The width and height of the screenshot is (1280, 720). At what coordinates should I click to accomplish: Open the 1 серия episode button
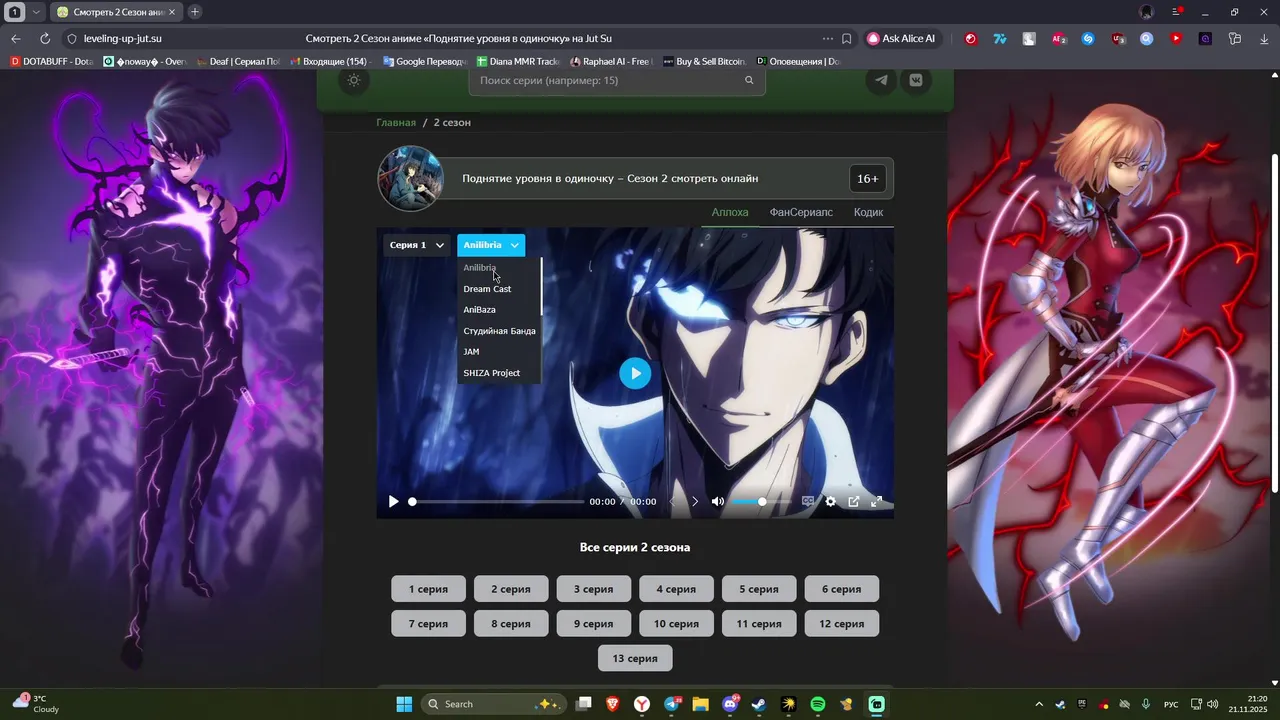(x=428, y=589)
